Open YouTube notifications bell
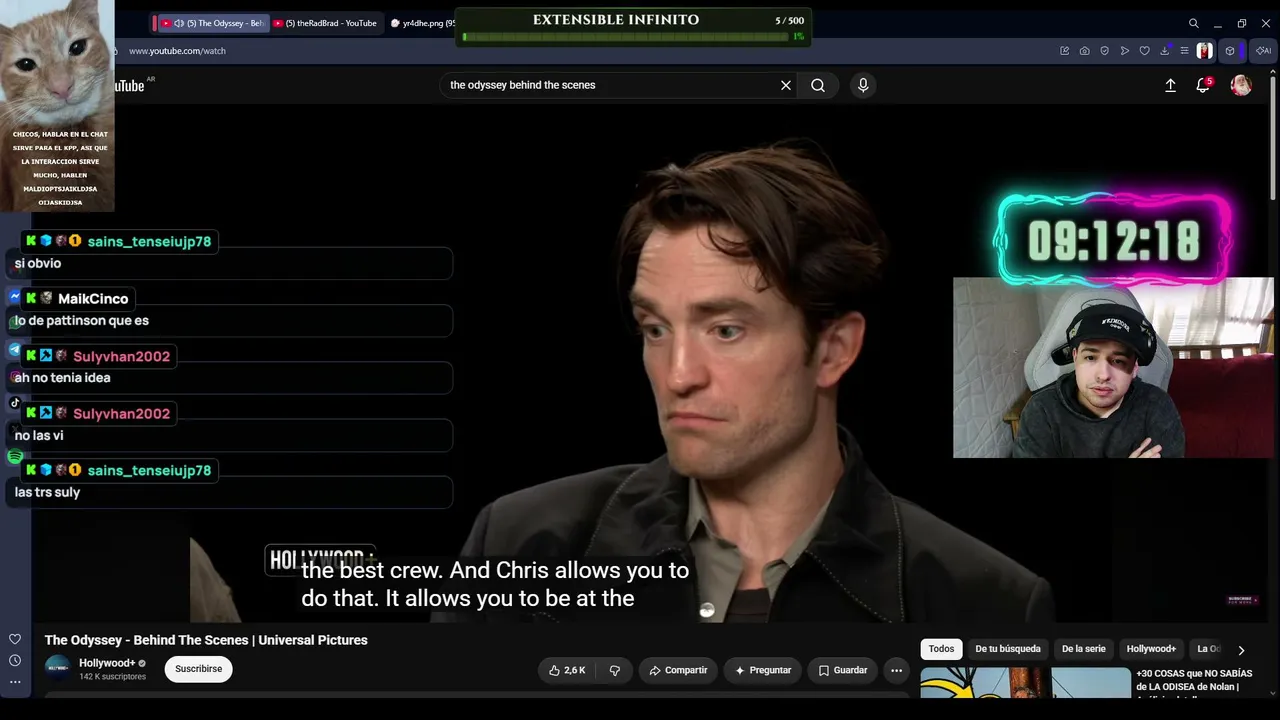 (1203, 86)
